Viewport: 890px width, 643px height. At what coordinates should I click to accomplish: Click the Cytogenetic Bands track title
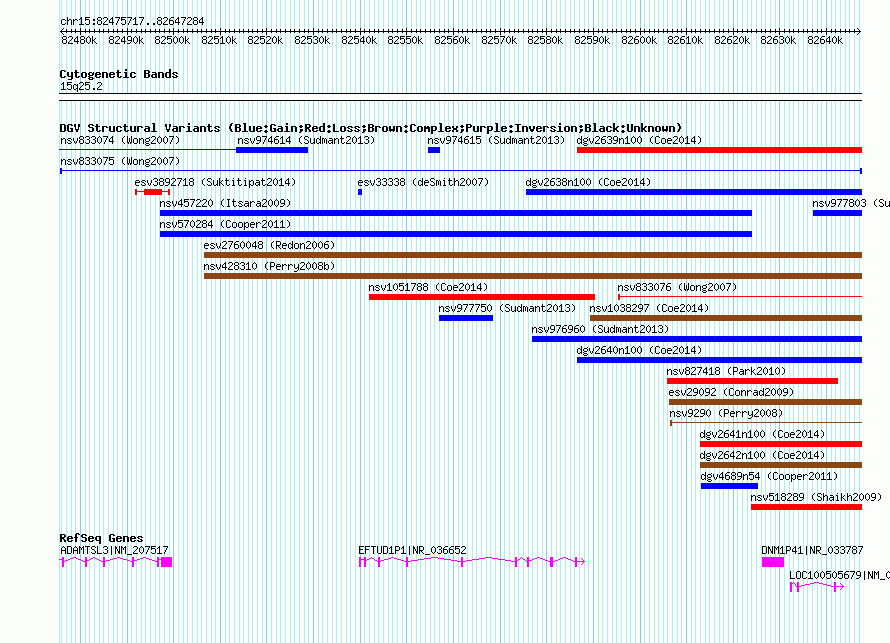click(x=119, y=74)
